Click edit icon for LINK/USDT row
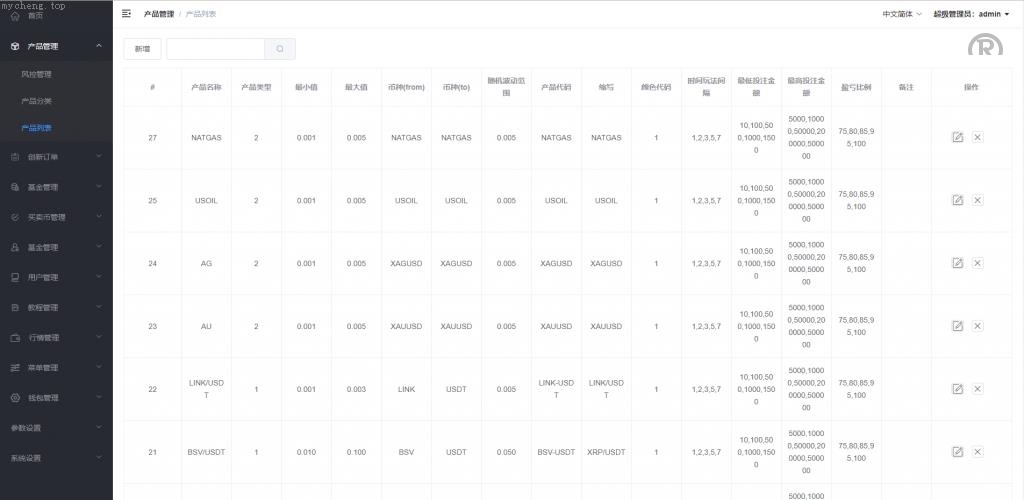This screenshot has height=500, width=1024. click(x=957, y=389)
